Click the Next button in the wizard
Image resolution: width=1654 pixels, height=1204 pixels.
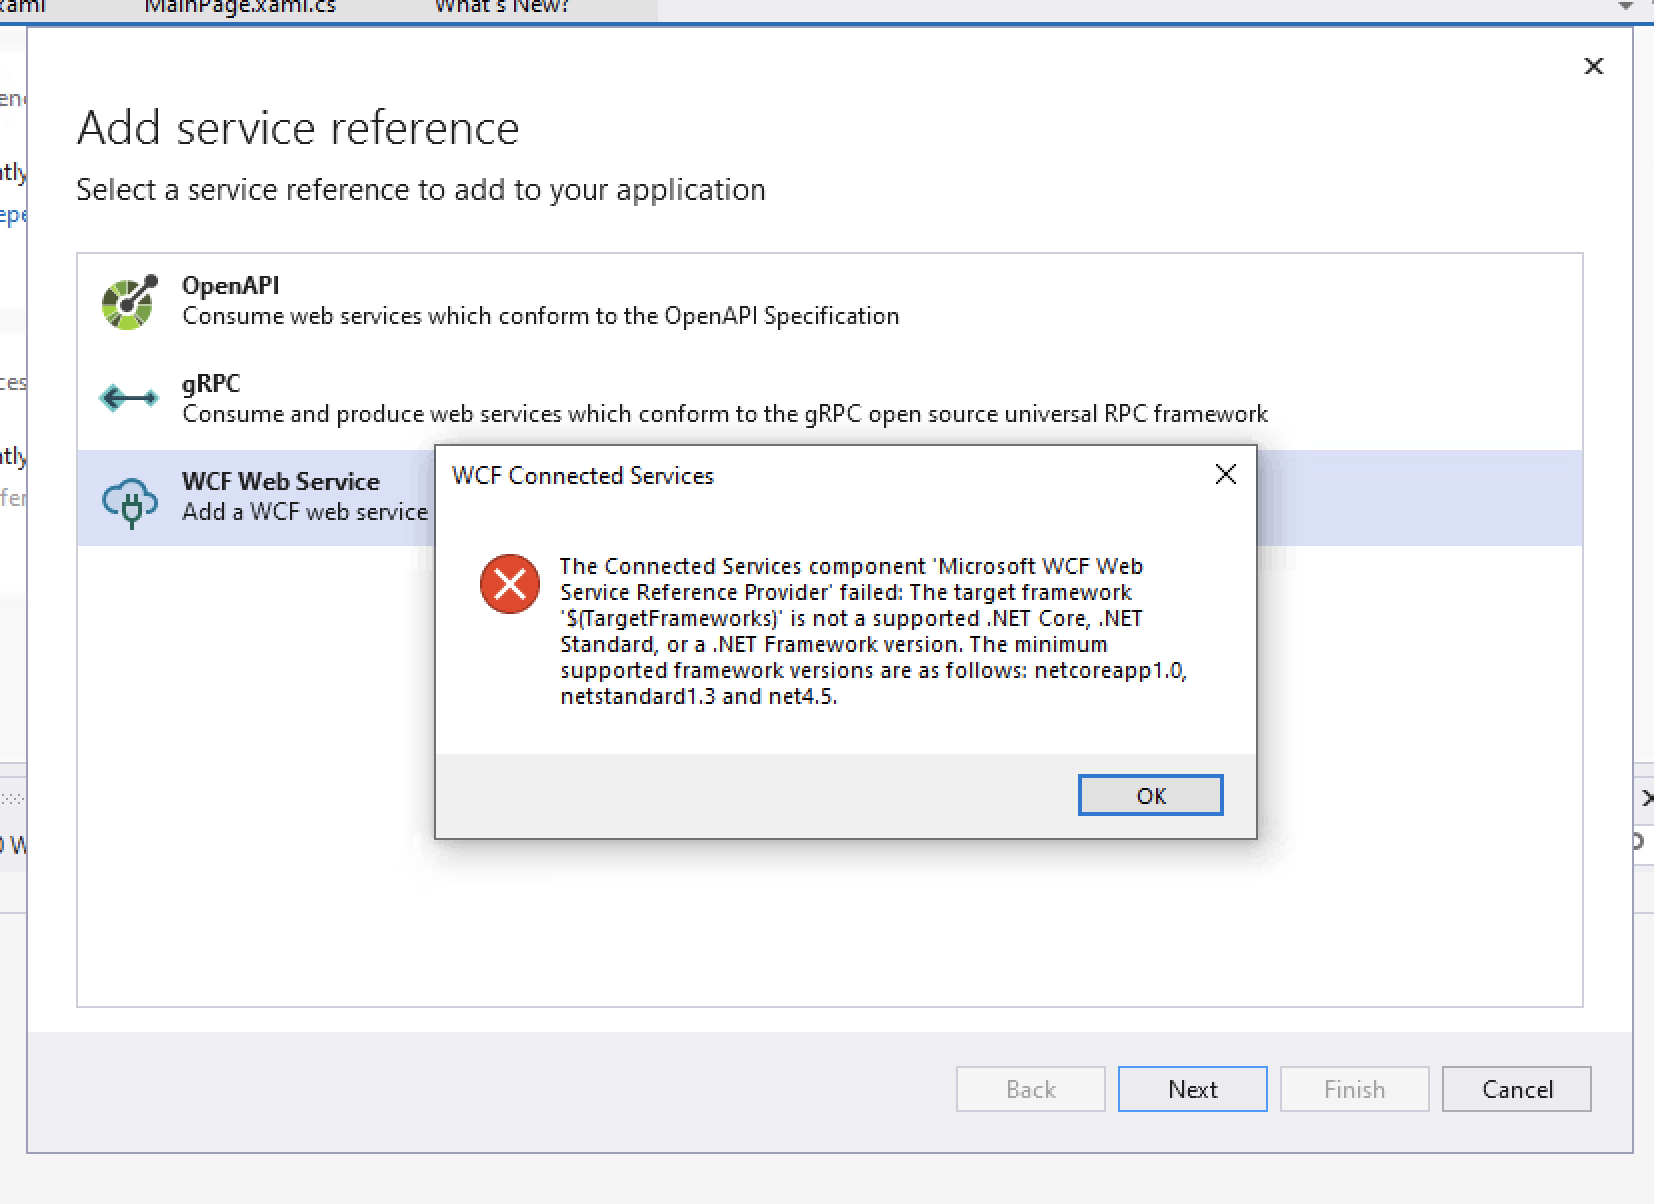tap(1192, 1089)
